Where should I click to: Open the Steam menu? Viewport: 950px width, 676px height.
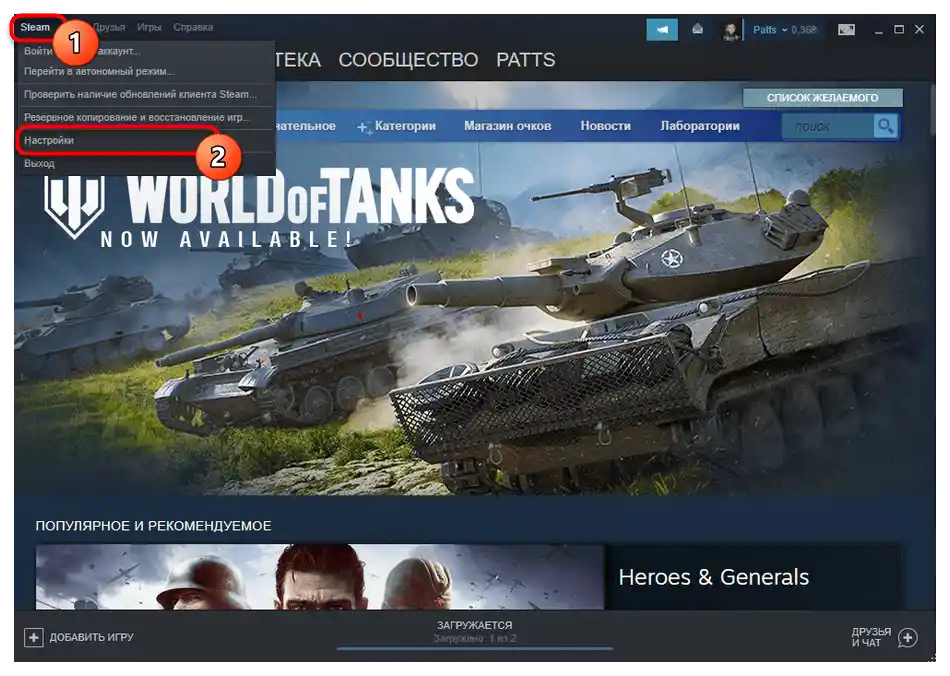pos(35,27)
